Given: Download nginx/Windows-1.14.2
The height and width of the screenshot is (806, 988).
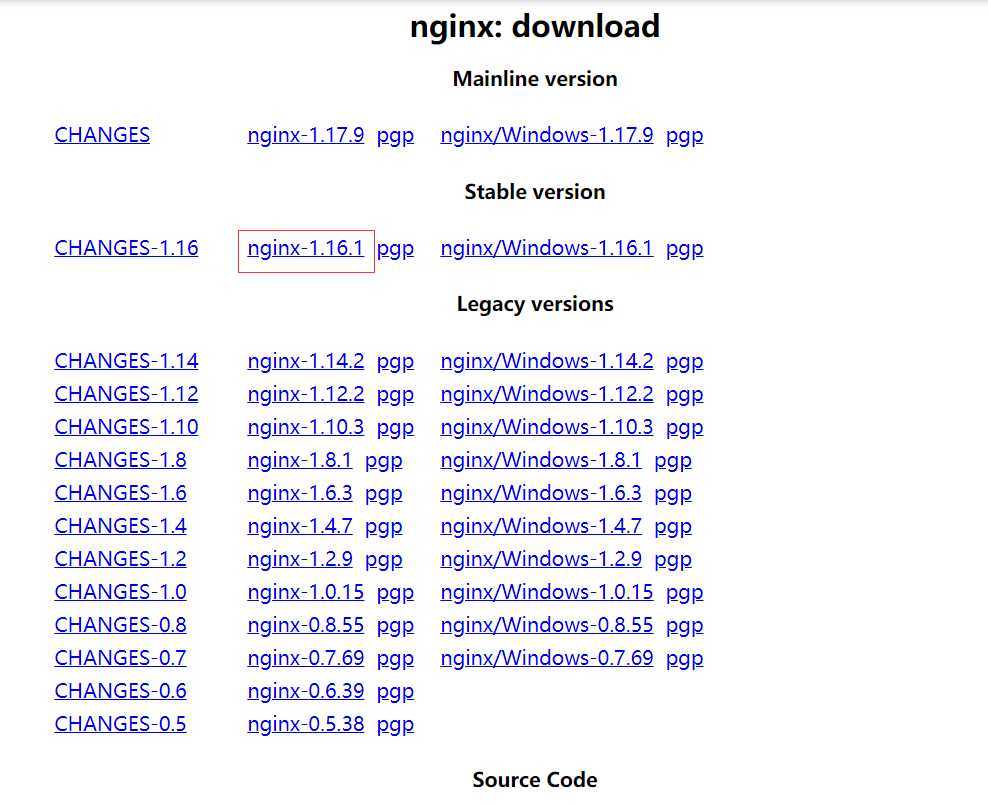Looking at the screenshot, I should point(546,360).
